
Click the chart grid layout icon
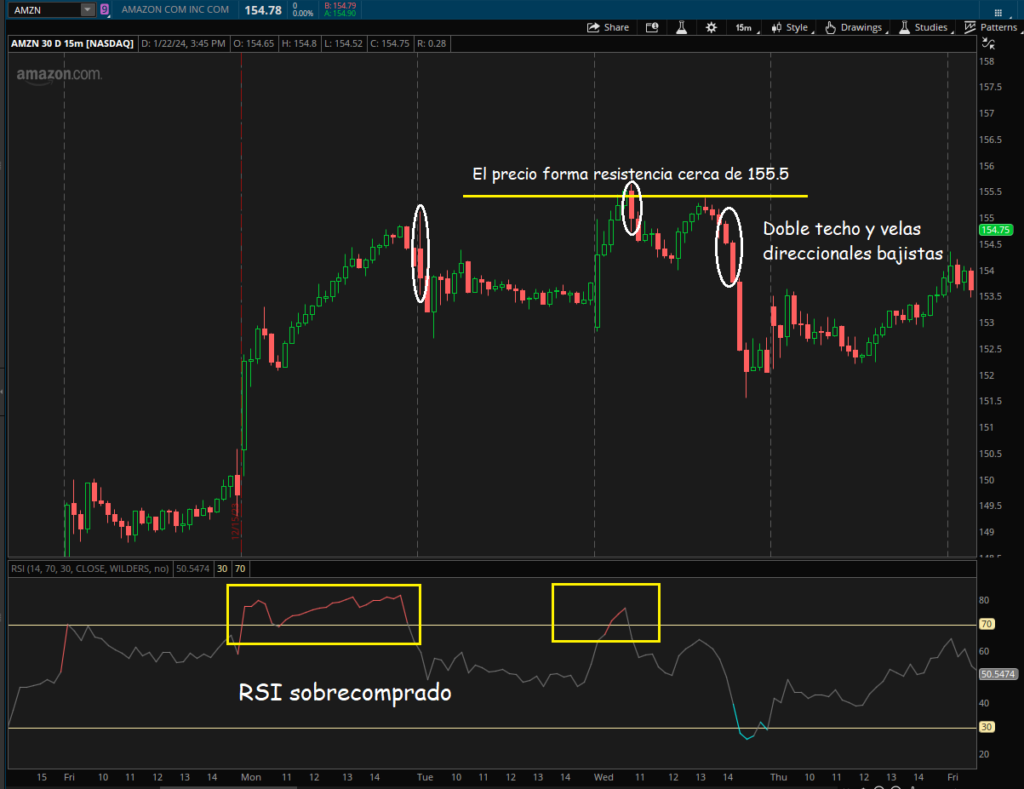[998, 12]
